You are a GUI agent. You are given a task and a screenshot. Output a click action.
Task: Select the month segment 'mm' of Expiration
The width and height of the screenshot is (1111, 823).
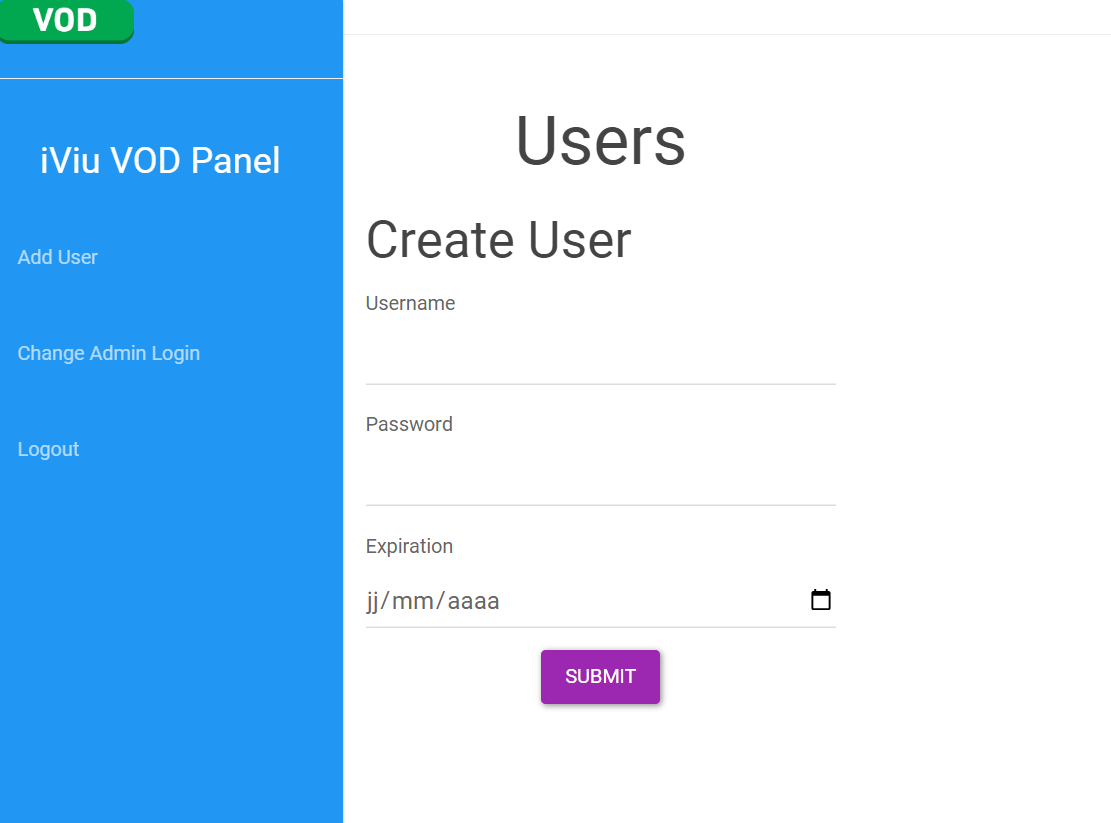click(411, 601)
